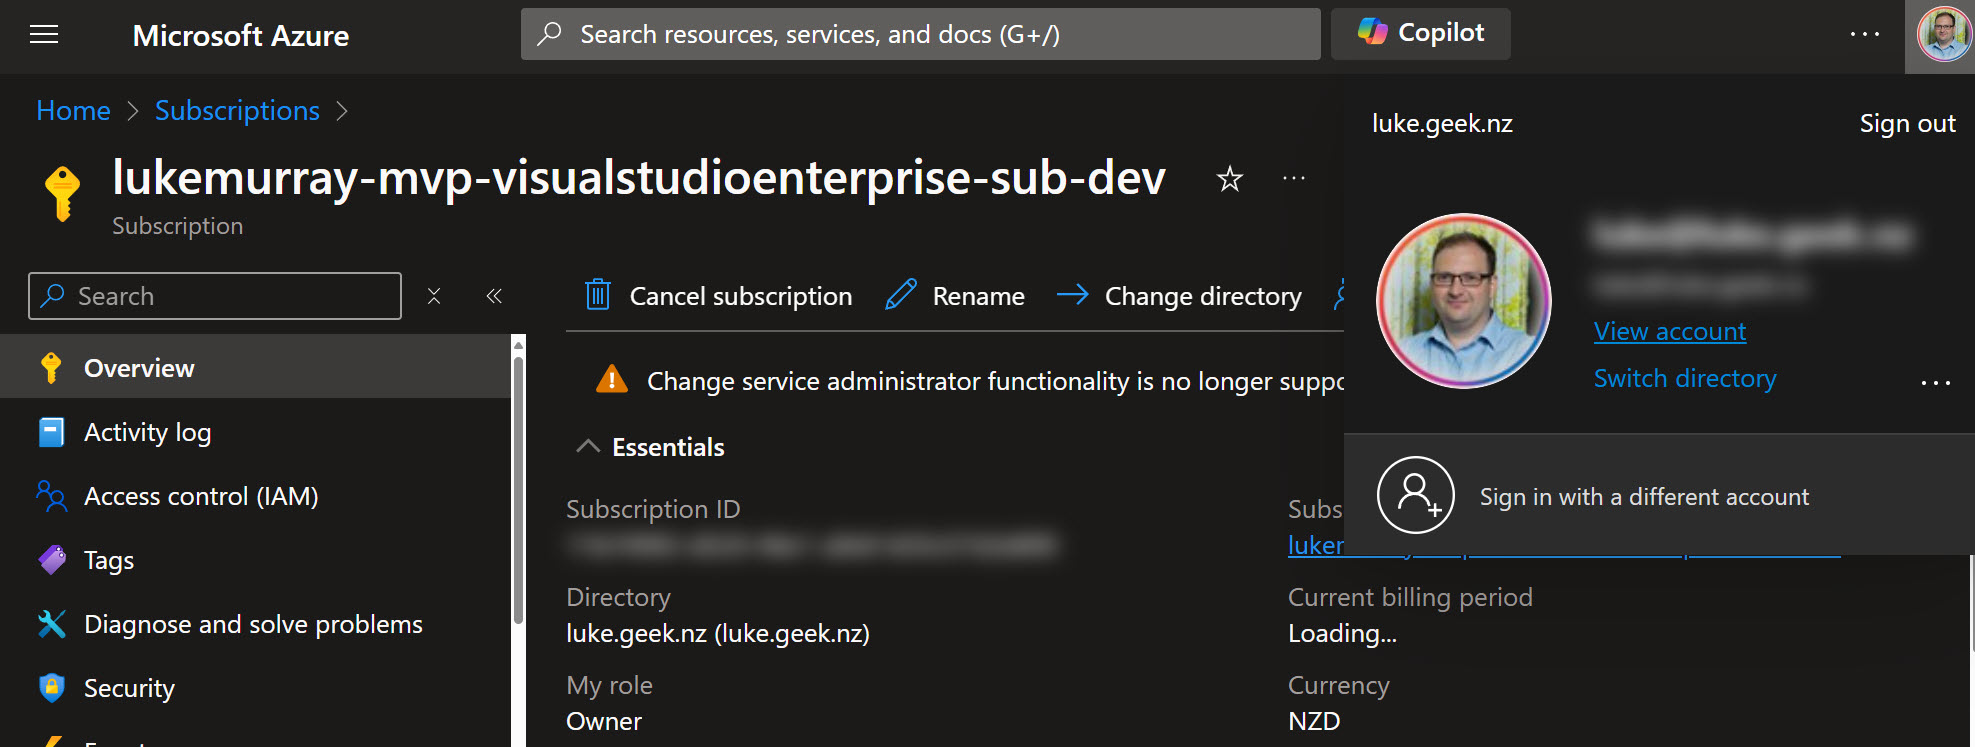Viewport: 1975px width, 747px height.
Task: Click the pencil Rename icon
Action: point(901,295)
